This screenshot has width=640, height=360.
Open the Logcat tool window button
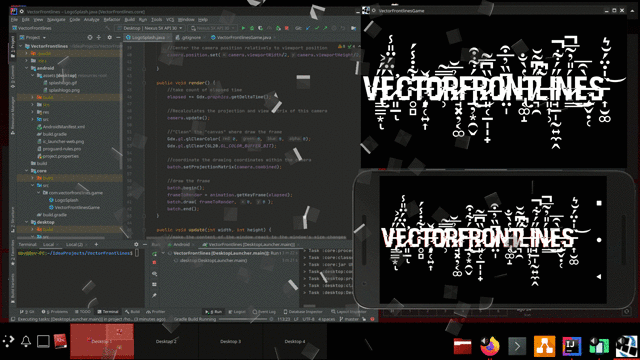point(237,312)
